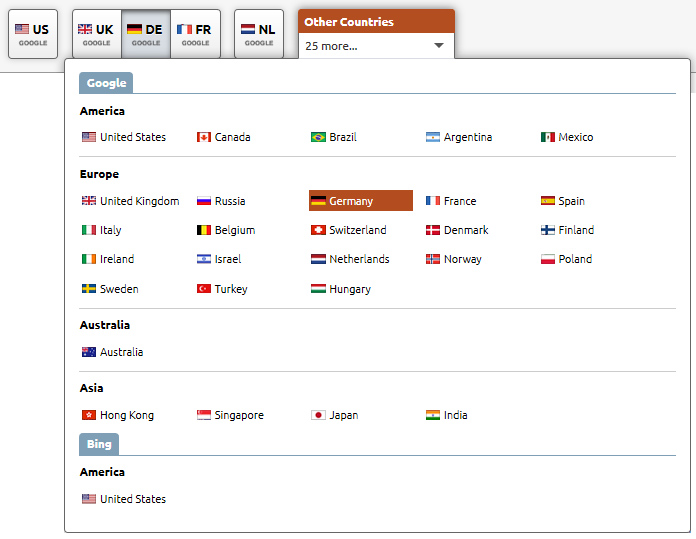
Task: Click the Japan flag icon
Action: pos(318,415)
